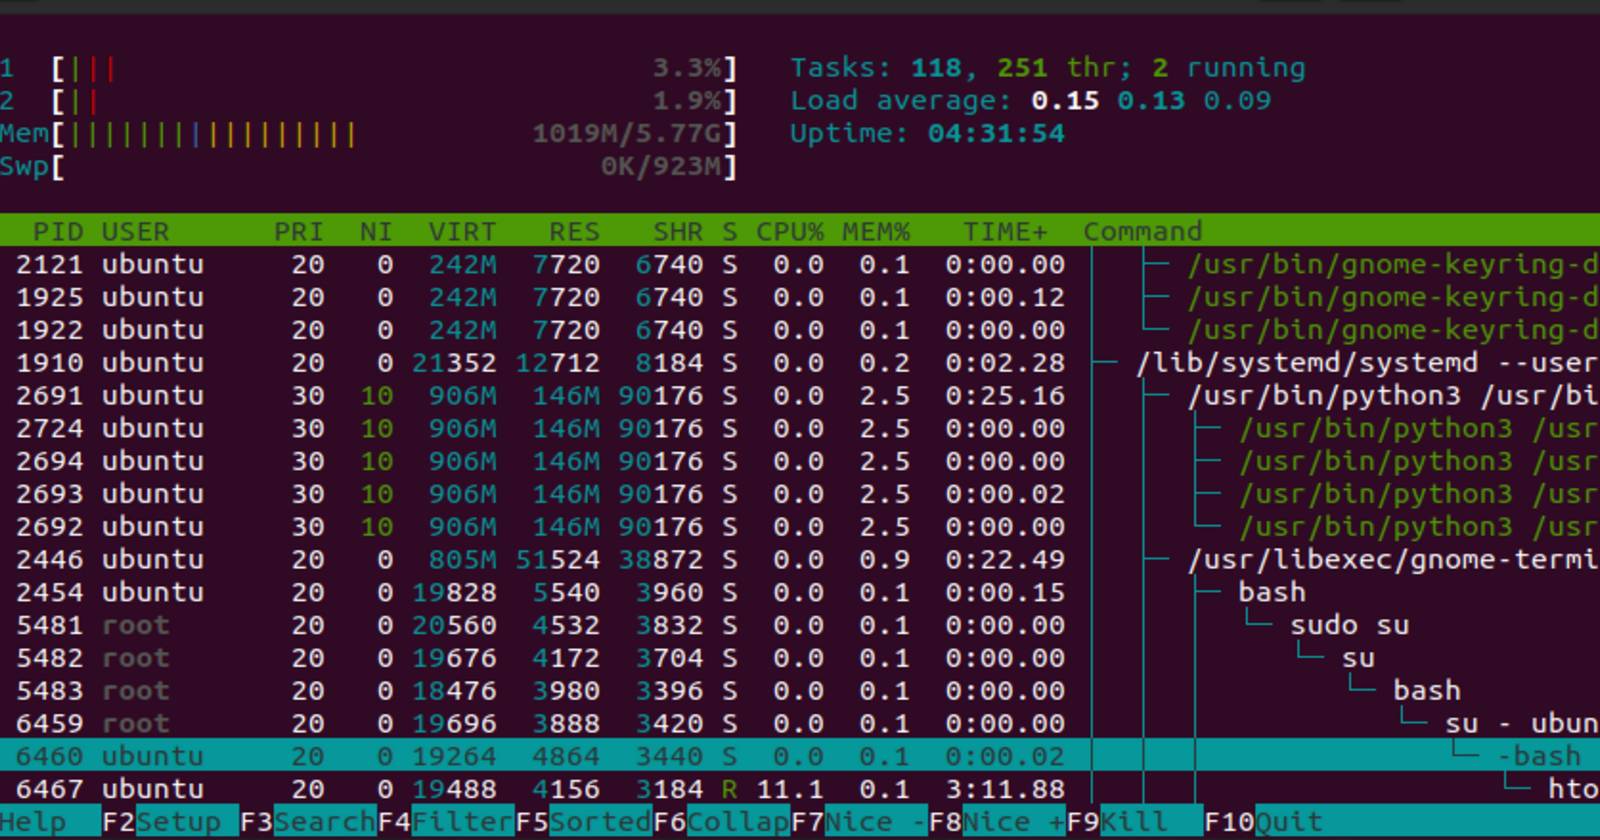
Task: Click the PID column header
Action: coord(57,232)
